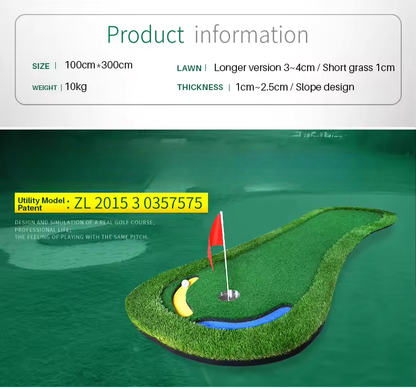Click the '100cm*300cm' size value

click(99, 65)
